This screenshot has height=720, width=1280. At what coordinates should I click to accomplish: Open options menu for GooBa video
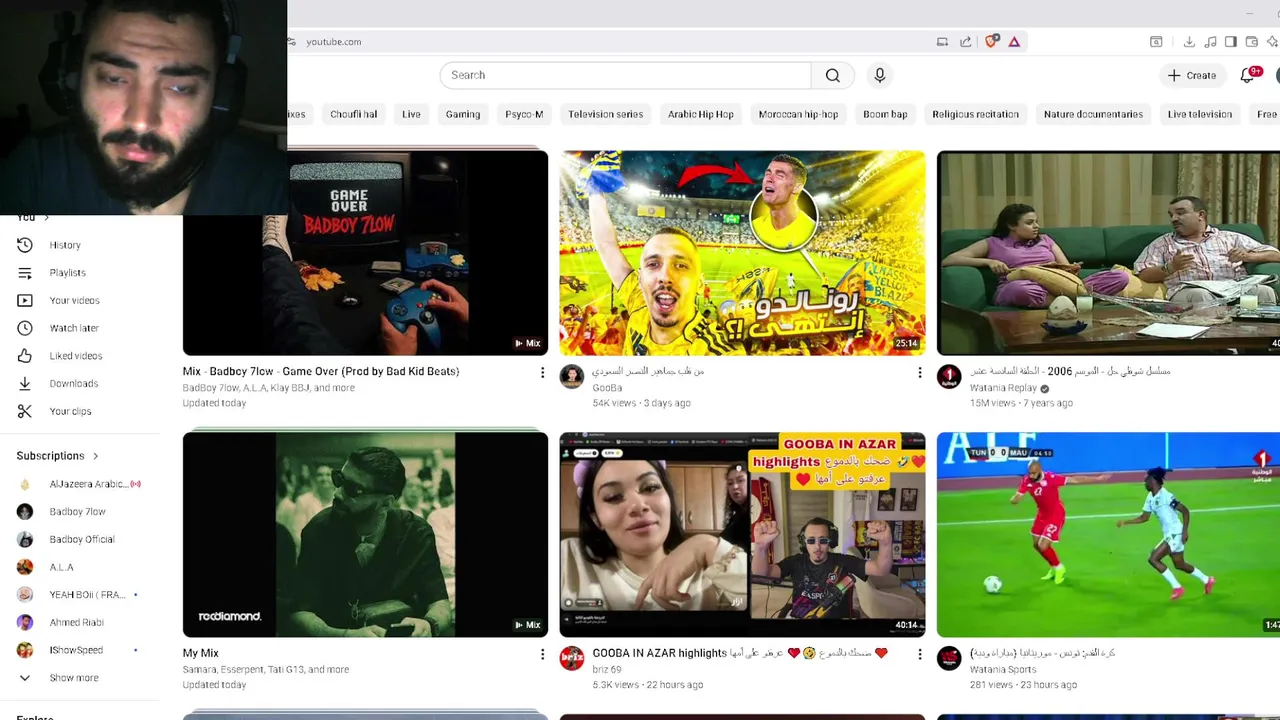[919, 373]
